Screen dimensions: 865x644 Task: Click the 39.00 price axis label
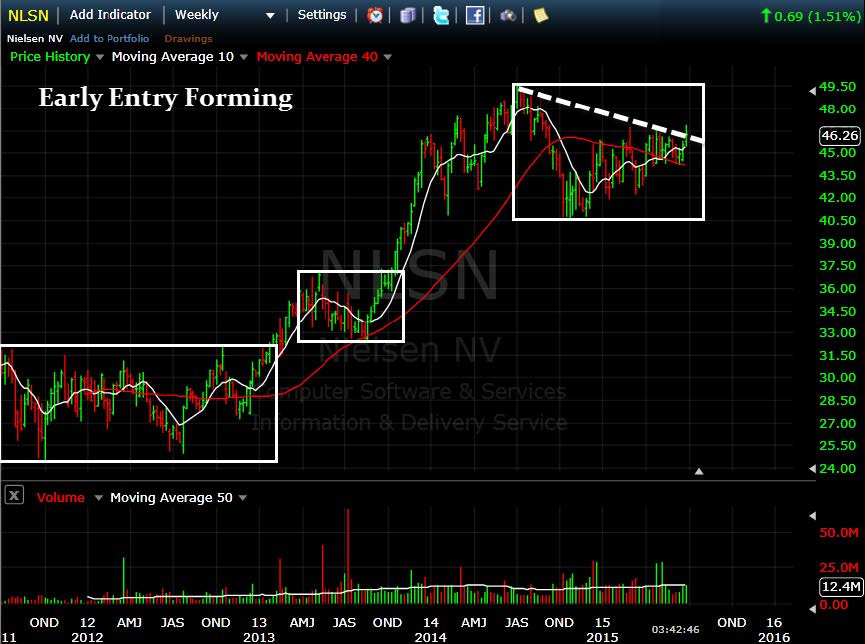(x=837, y=243)
